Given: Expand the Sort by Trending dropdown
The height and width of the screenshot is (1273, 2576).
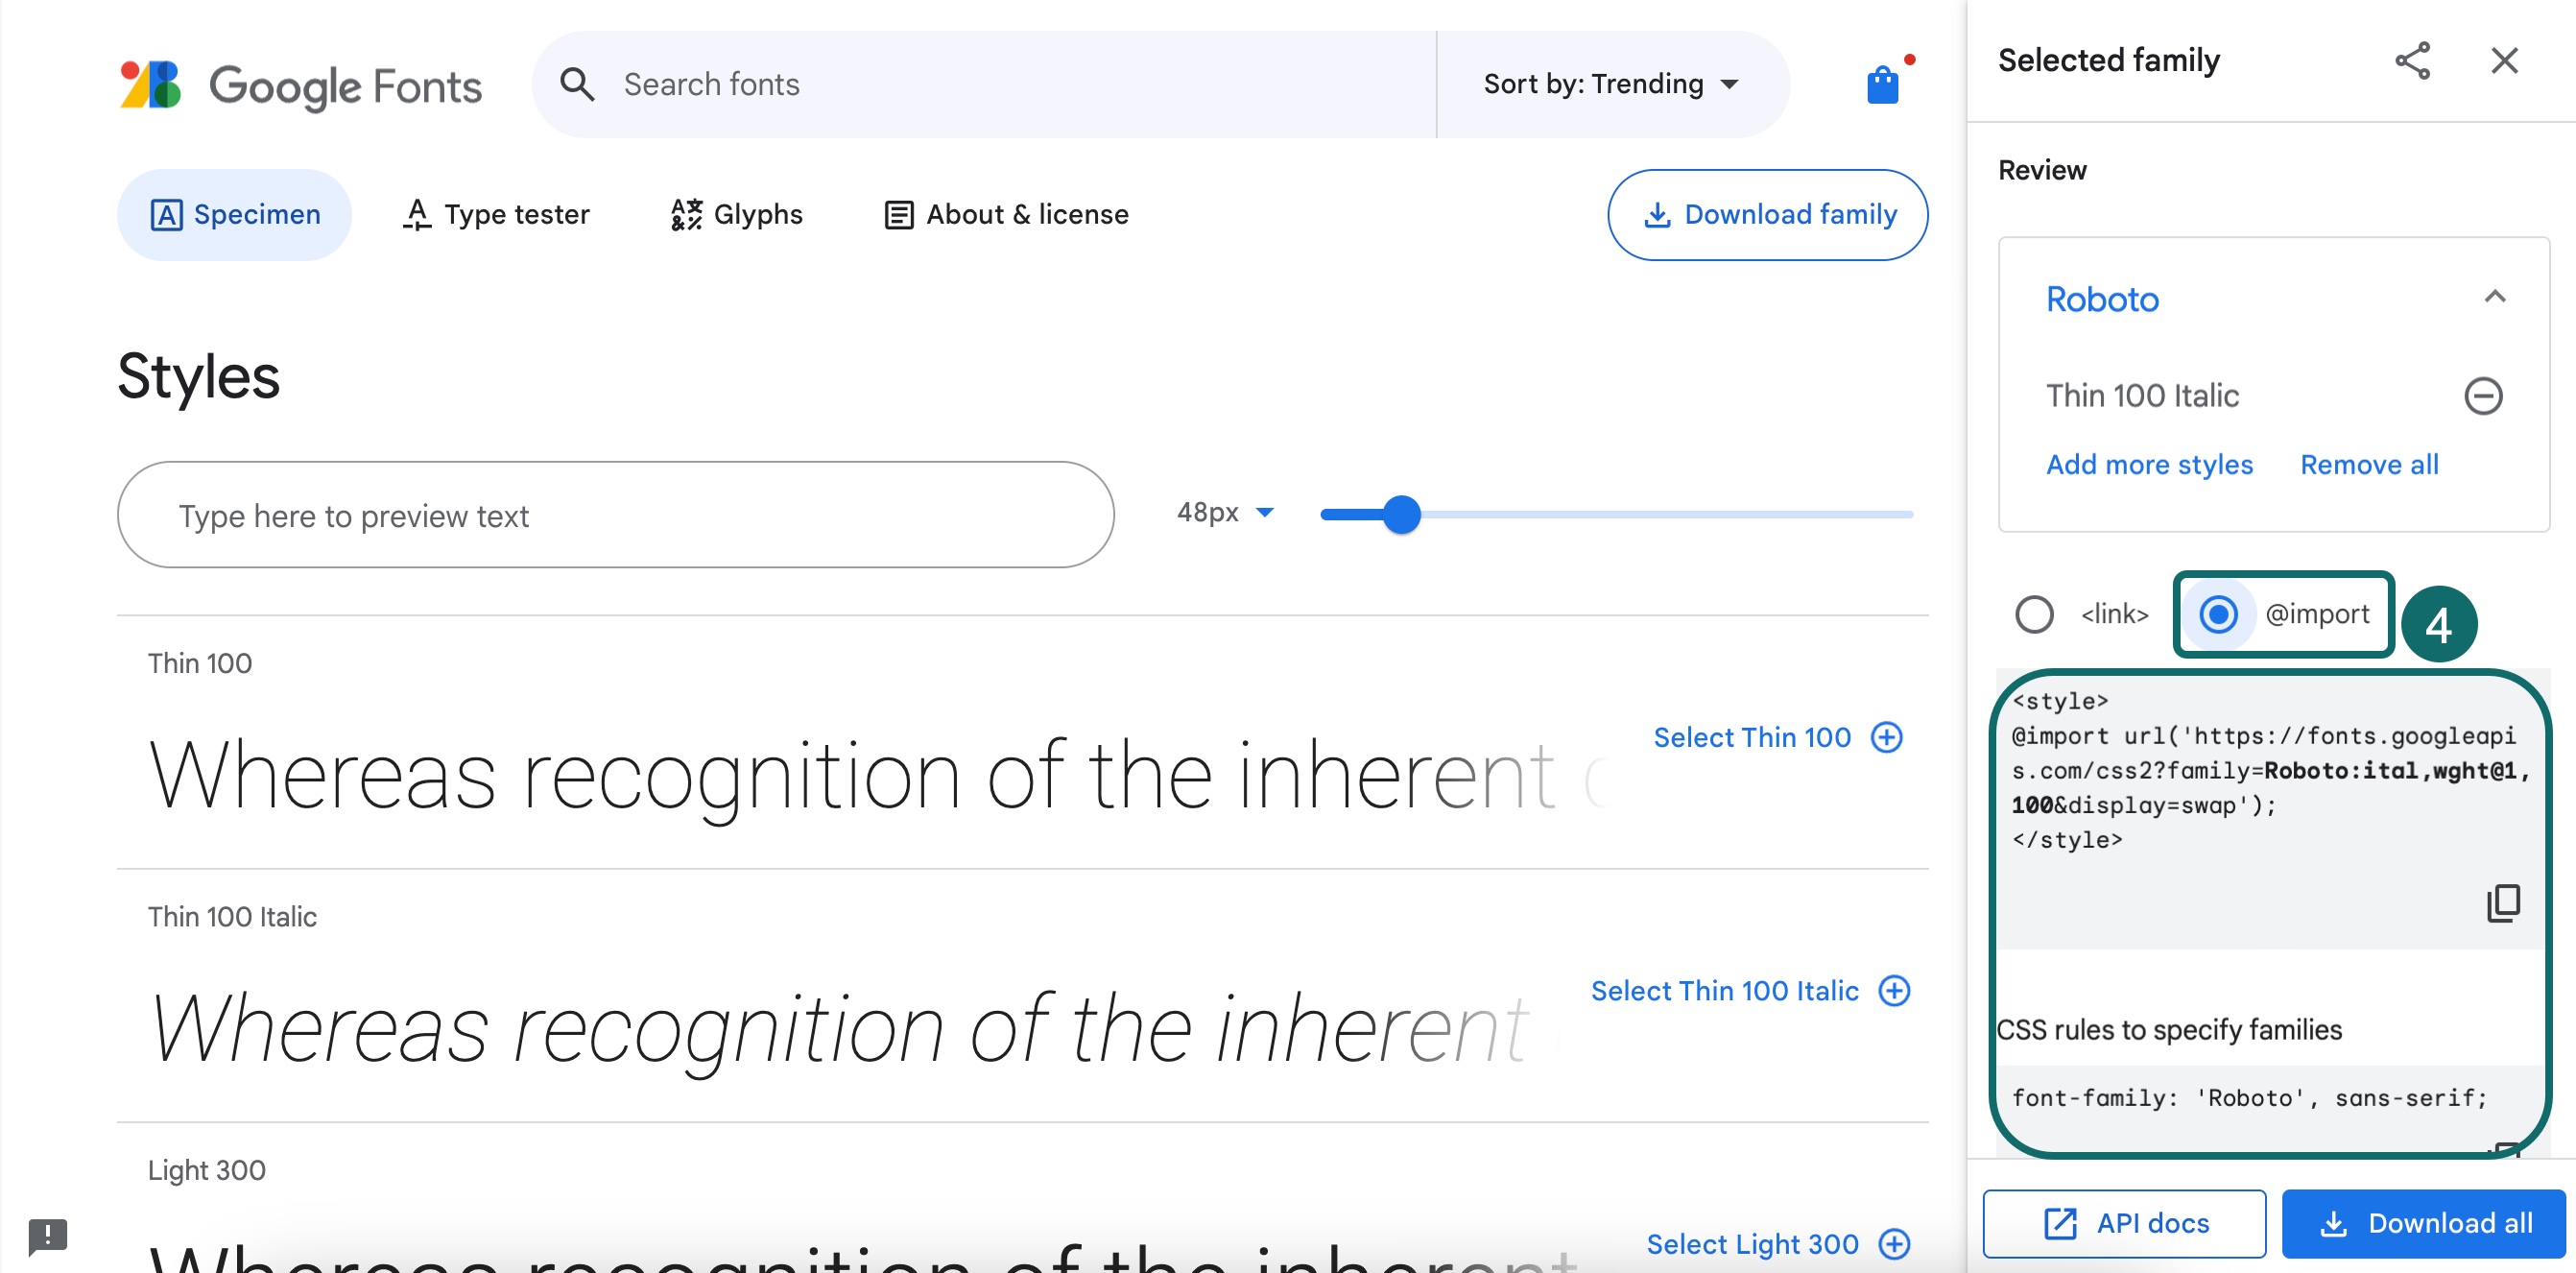Looking at the screenshot, I should [x=1609, y=84].
